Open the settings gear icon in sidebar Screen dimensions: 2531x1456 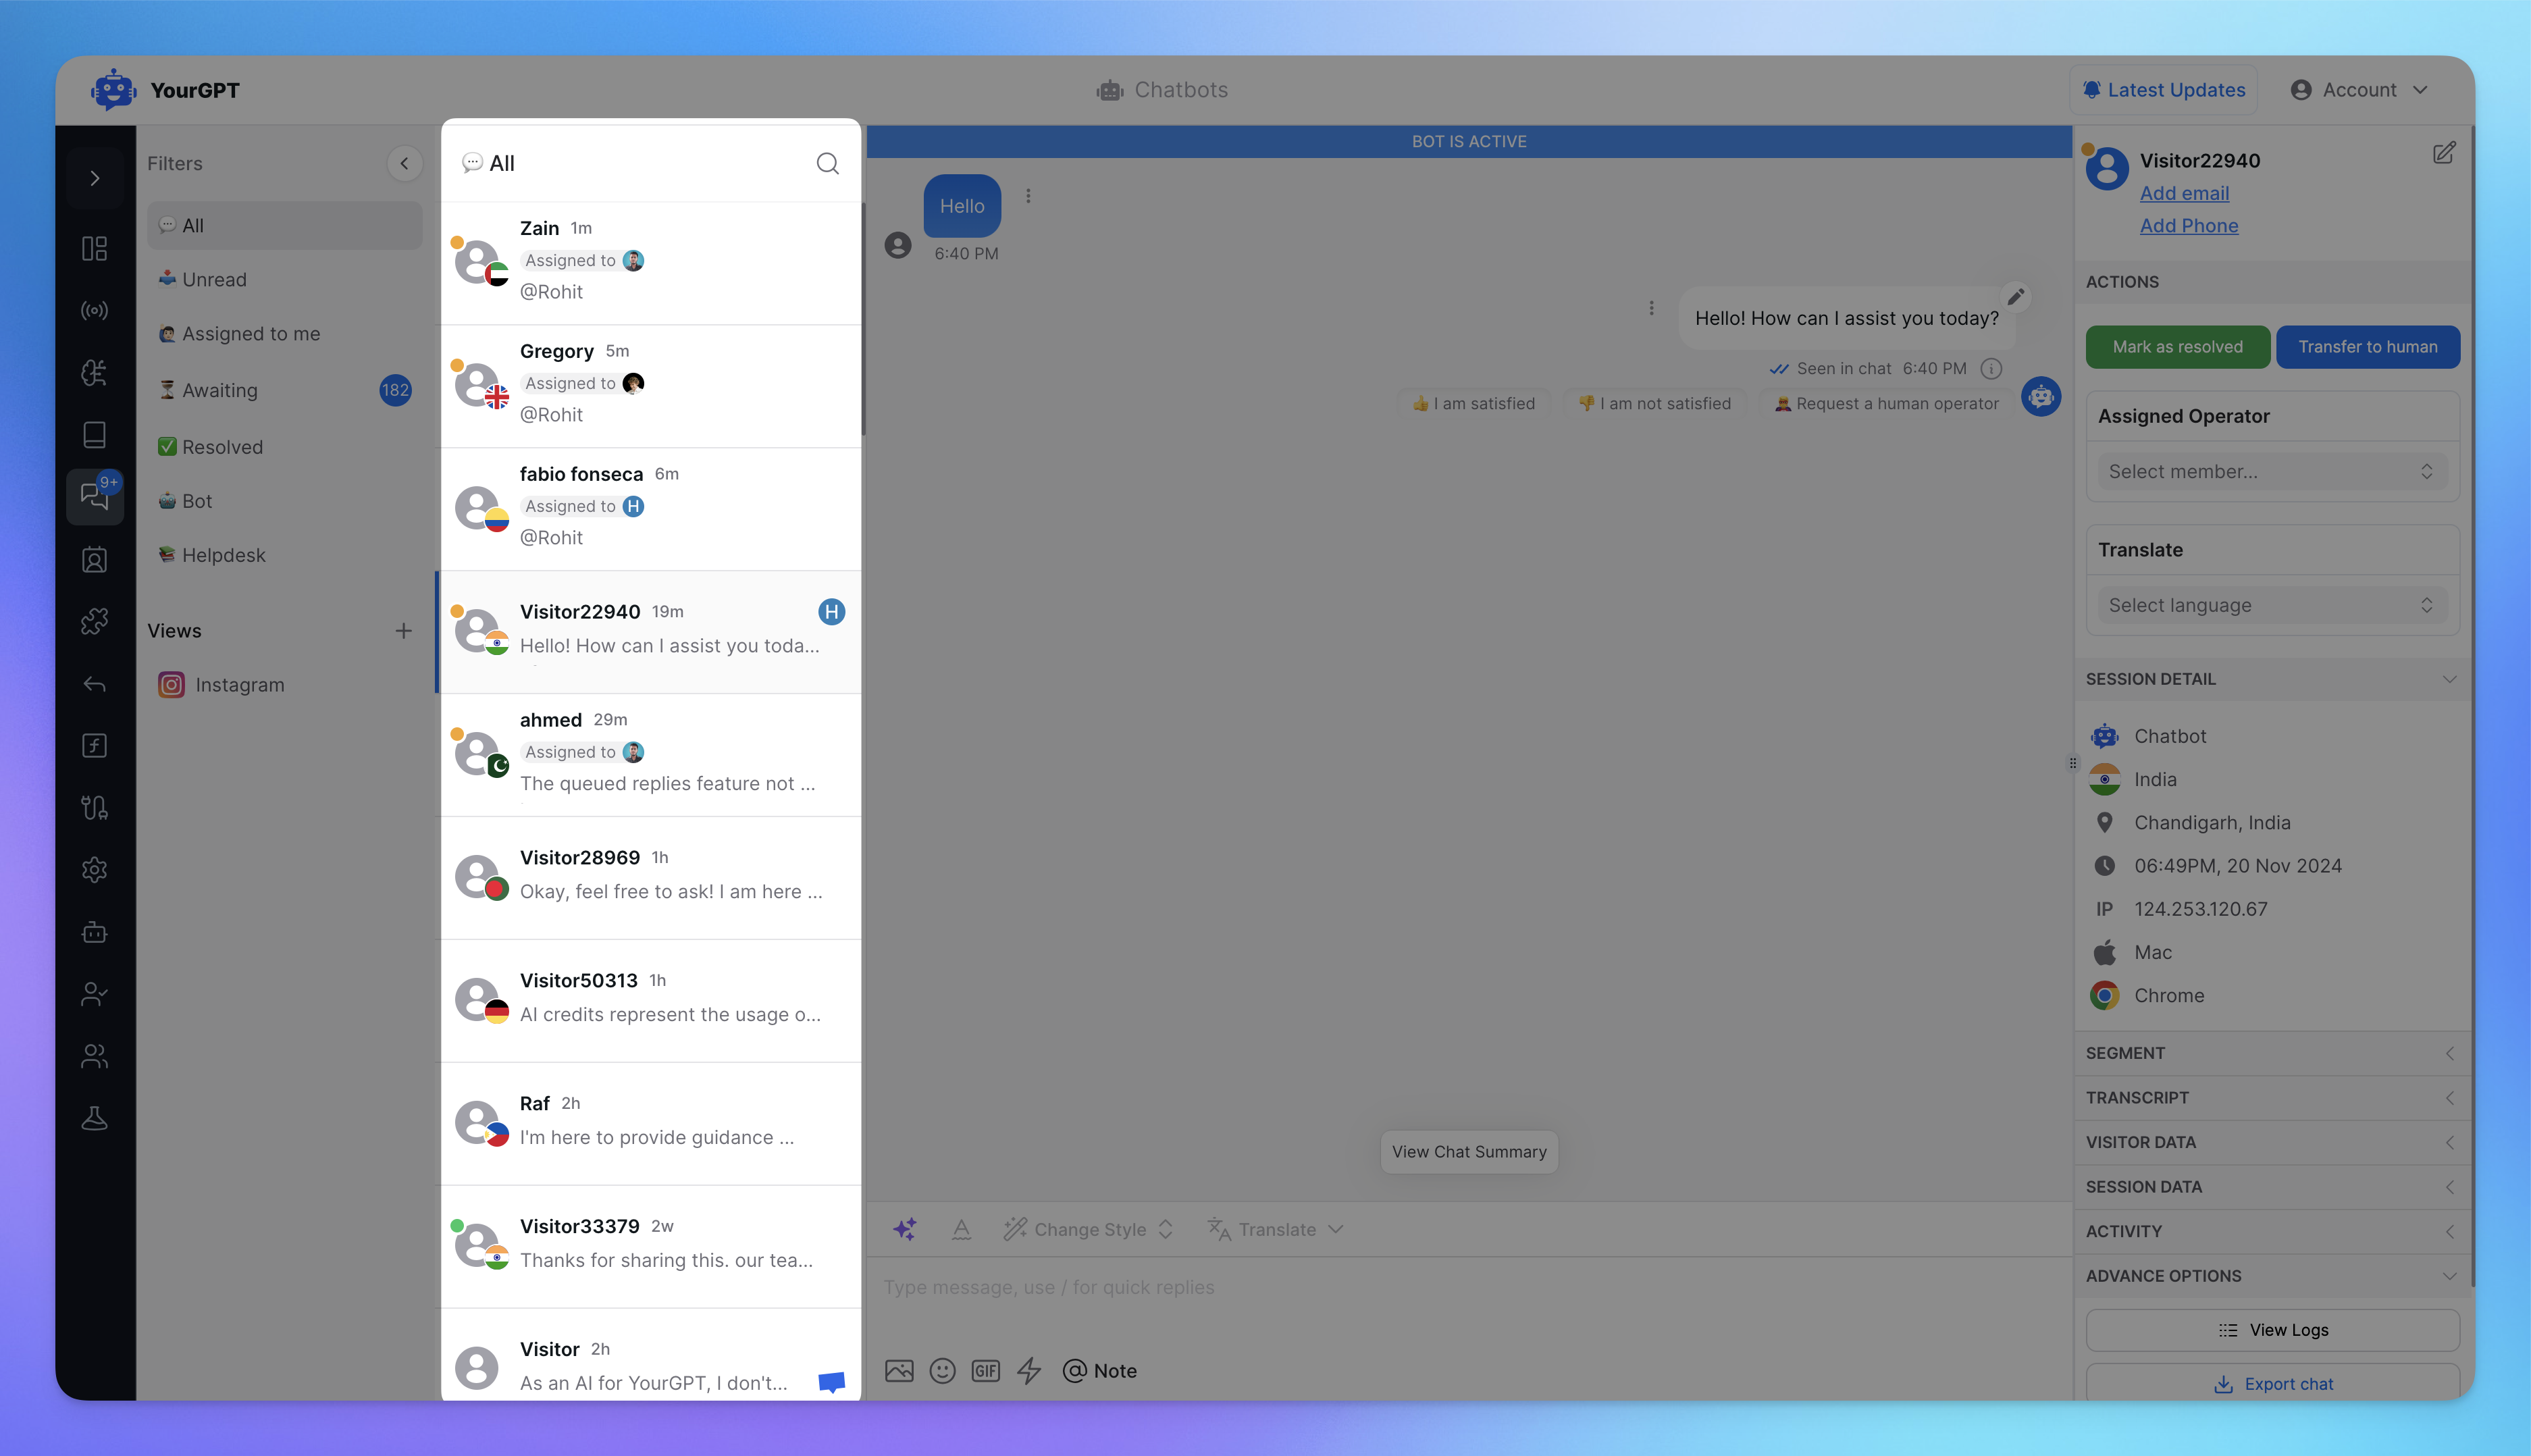tap(95, 870)
